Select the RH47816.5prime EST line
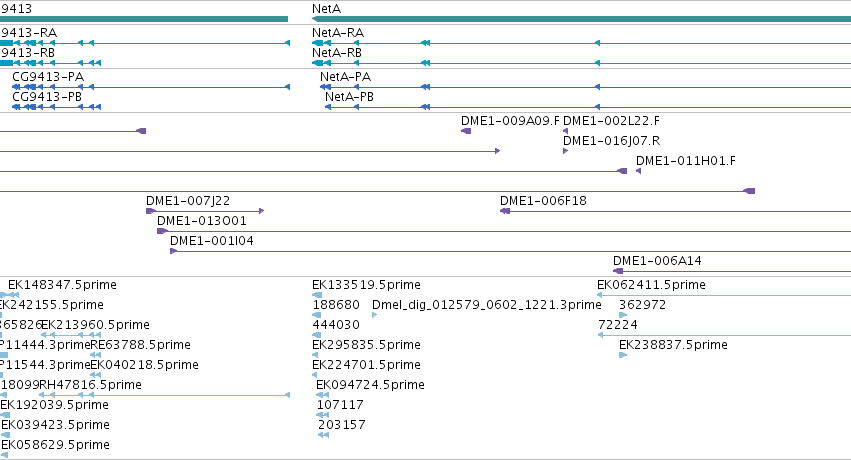Screen dimensions: 851x460 point(164,395)
